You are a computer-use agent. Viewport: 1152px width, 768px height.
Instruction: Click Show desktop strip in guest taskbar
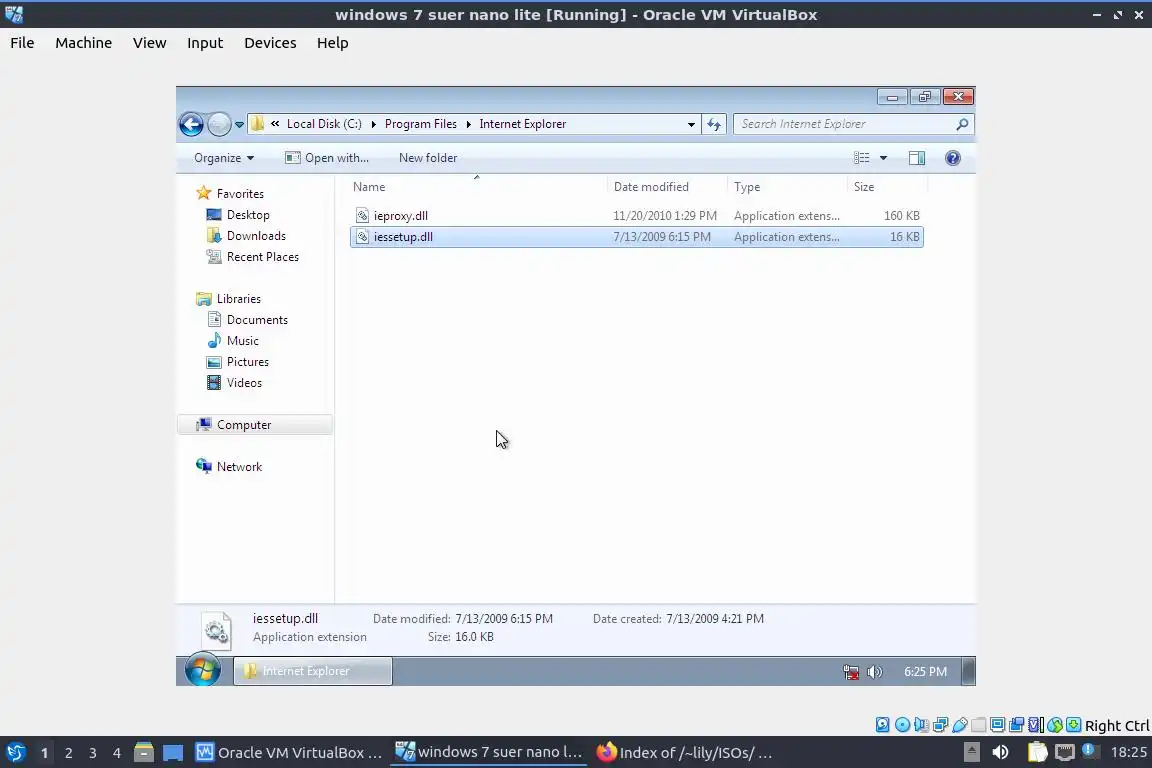(969, 671)
